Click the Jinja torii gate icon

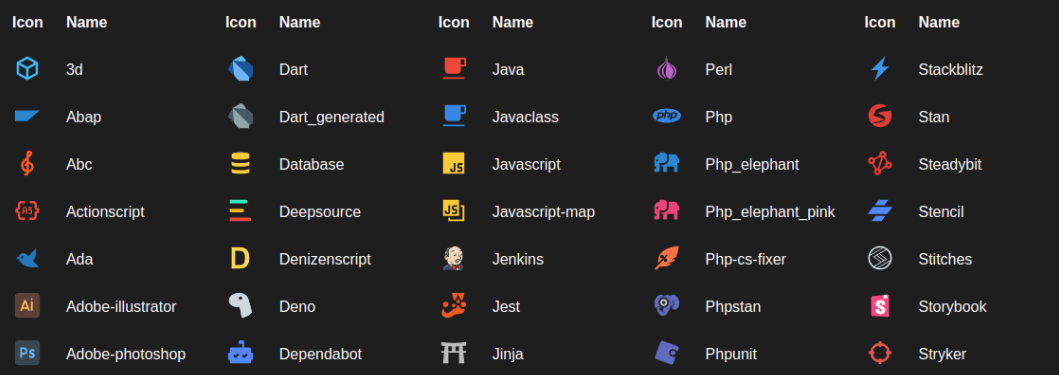(x=454, y=353)
